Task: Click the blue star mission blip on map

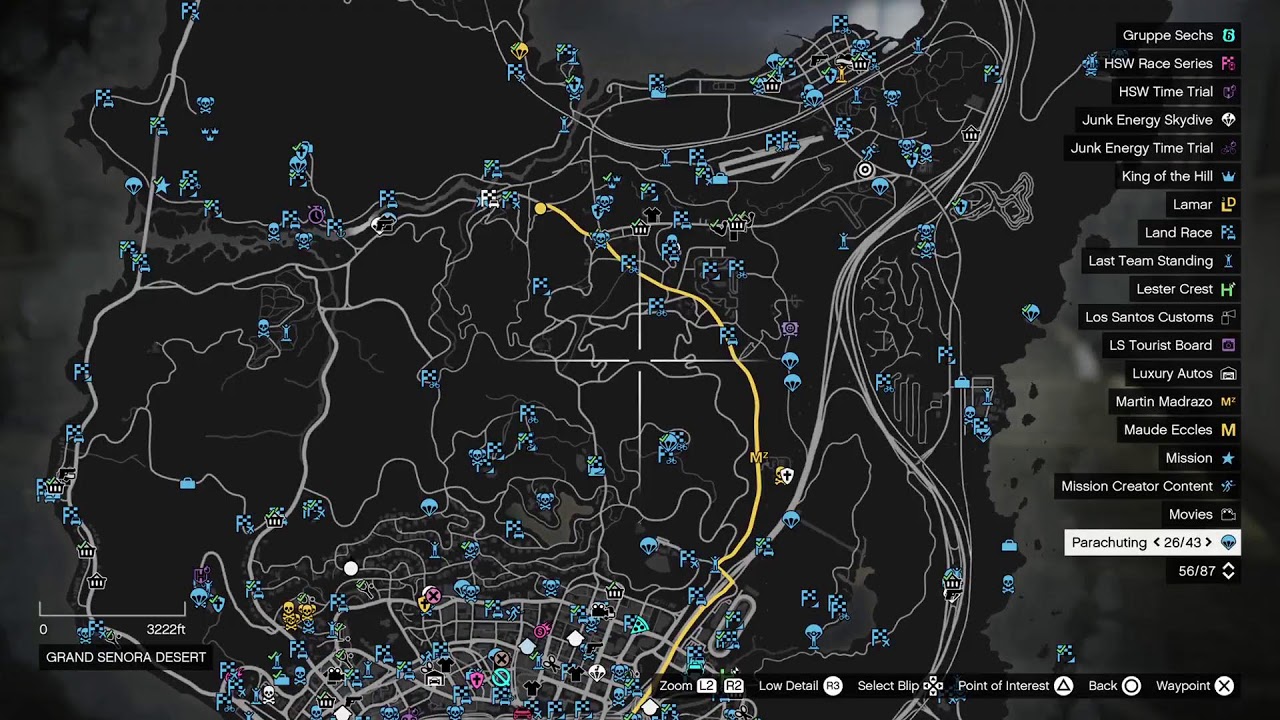Action: pyautogui.click(x=161, y=185)
